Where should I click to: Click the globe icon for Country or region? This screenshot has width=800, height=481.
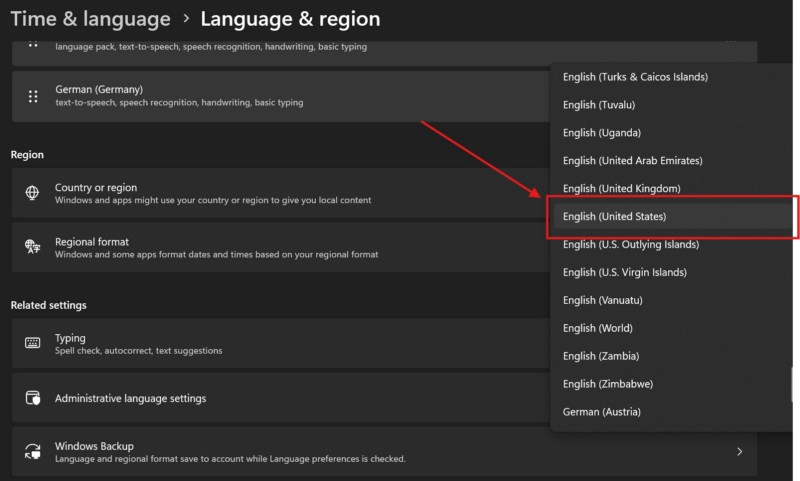(x=33, y=193)
